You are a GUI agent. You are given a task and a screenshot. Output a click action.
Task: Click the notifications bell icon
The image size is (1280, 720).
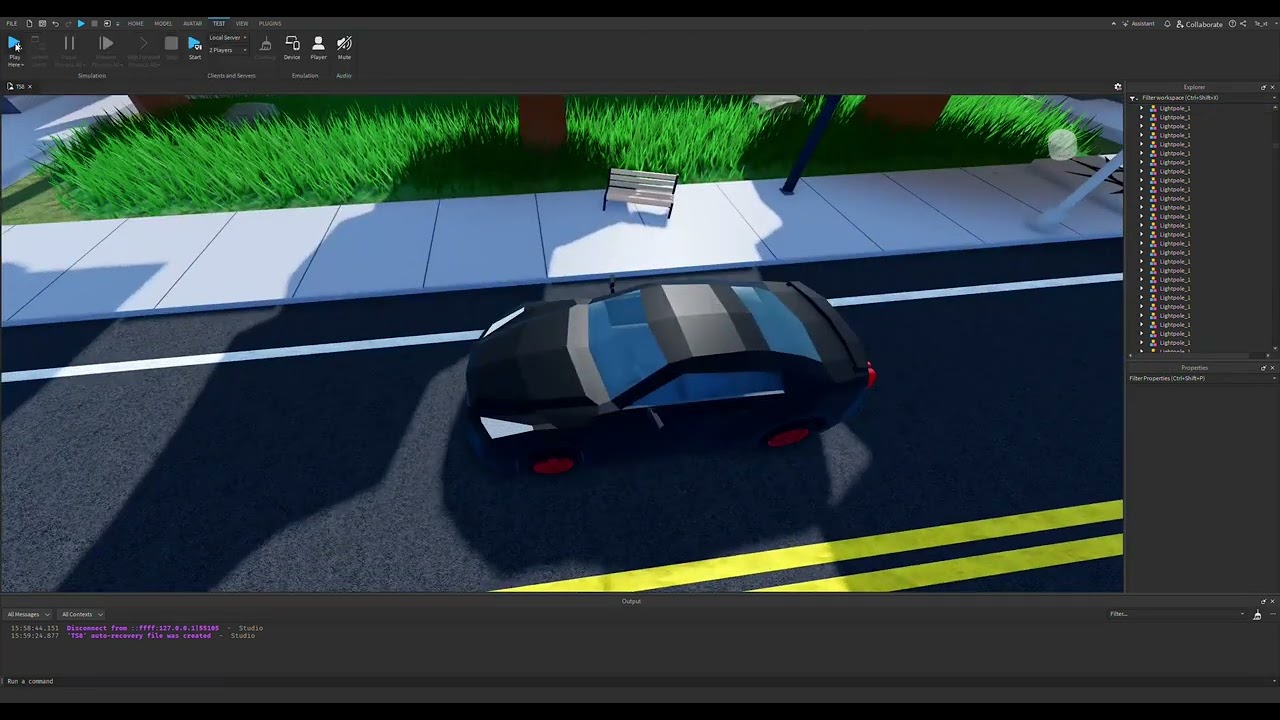1167,24
